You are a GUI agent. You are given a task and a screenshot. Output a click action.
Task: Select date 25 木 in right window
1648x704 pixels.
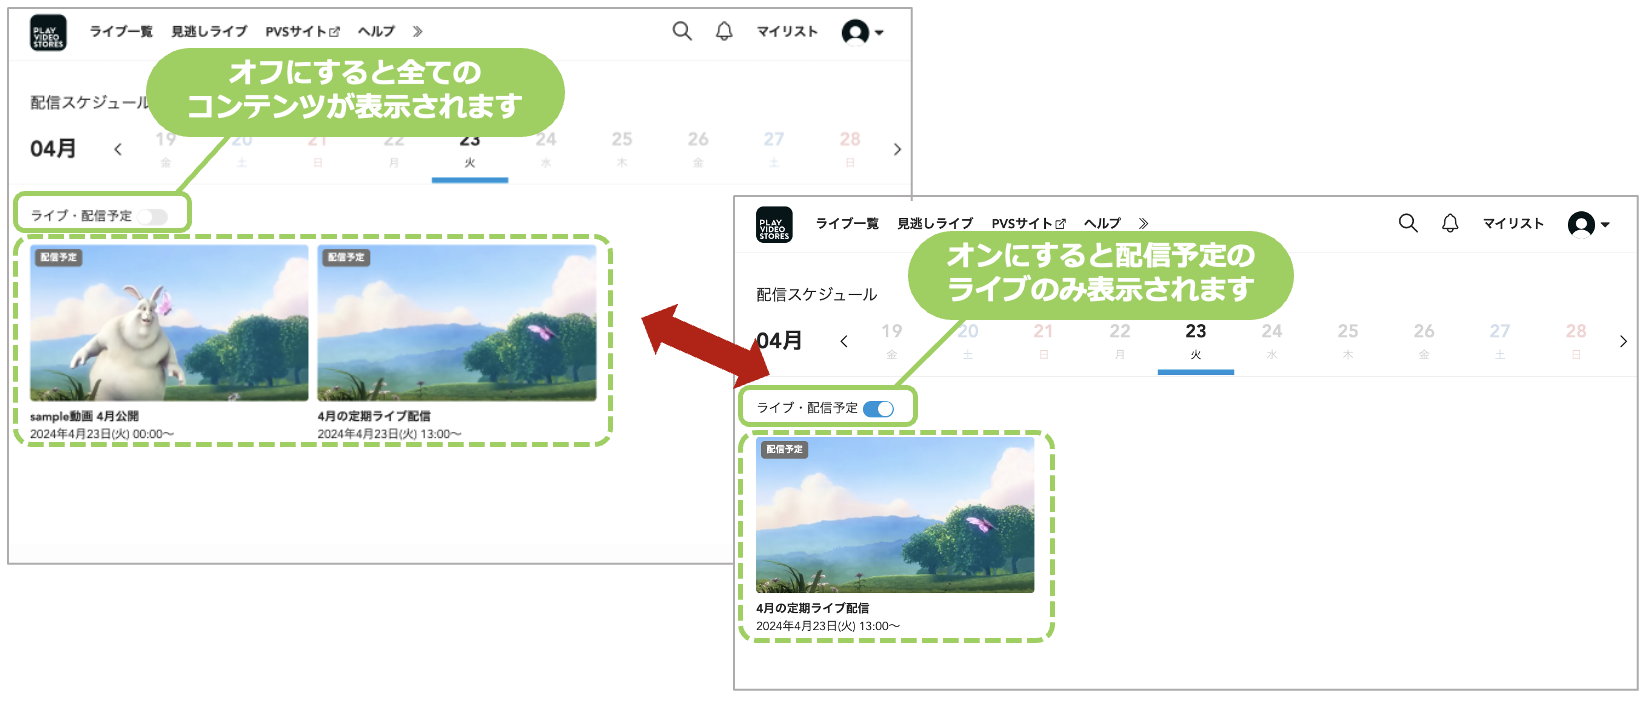tap(1348, 341)
